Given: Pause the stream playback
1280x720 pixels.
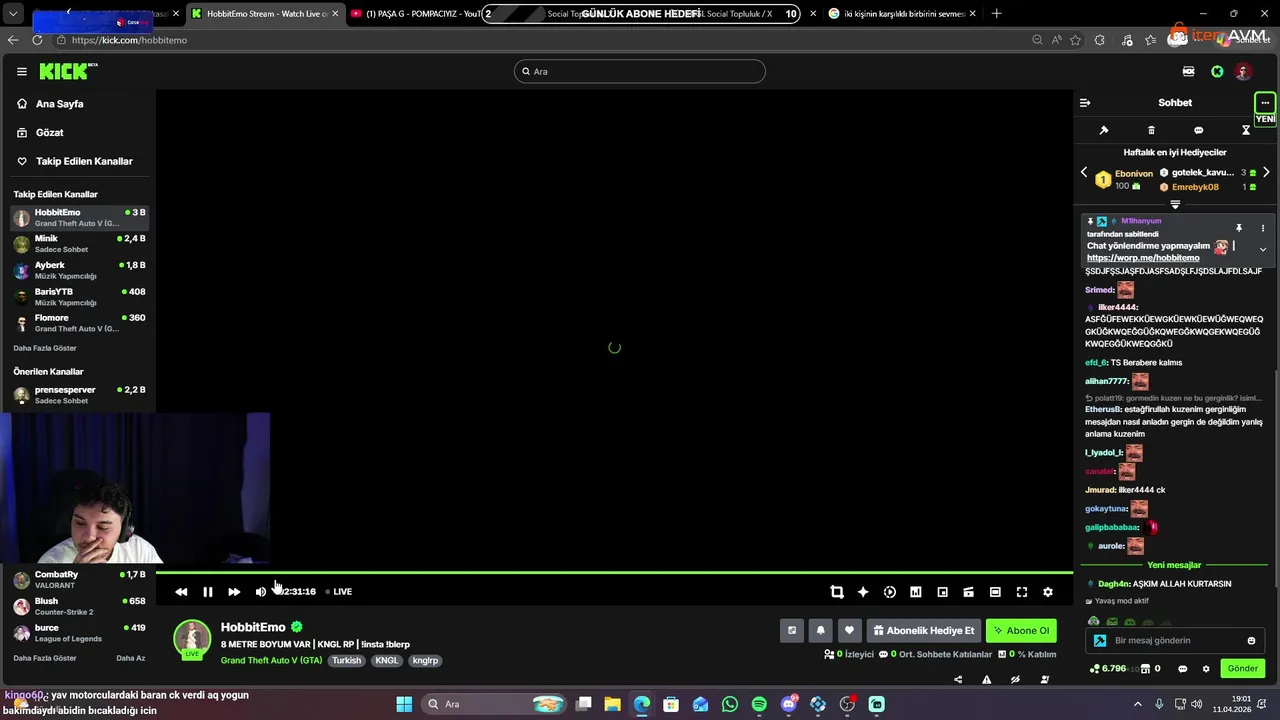Looking at the screenshot, I should coord(208,592).
